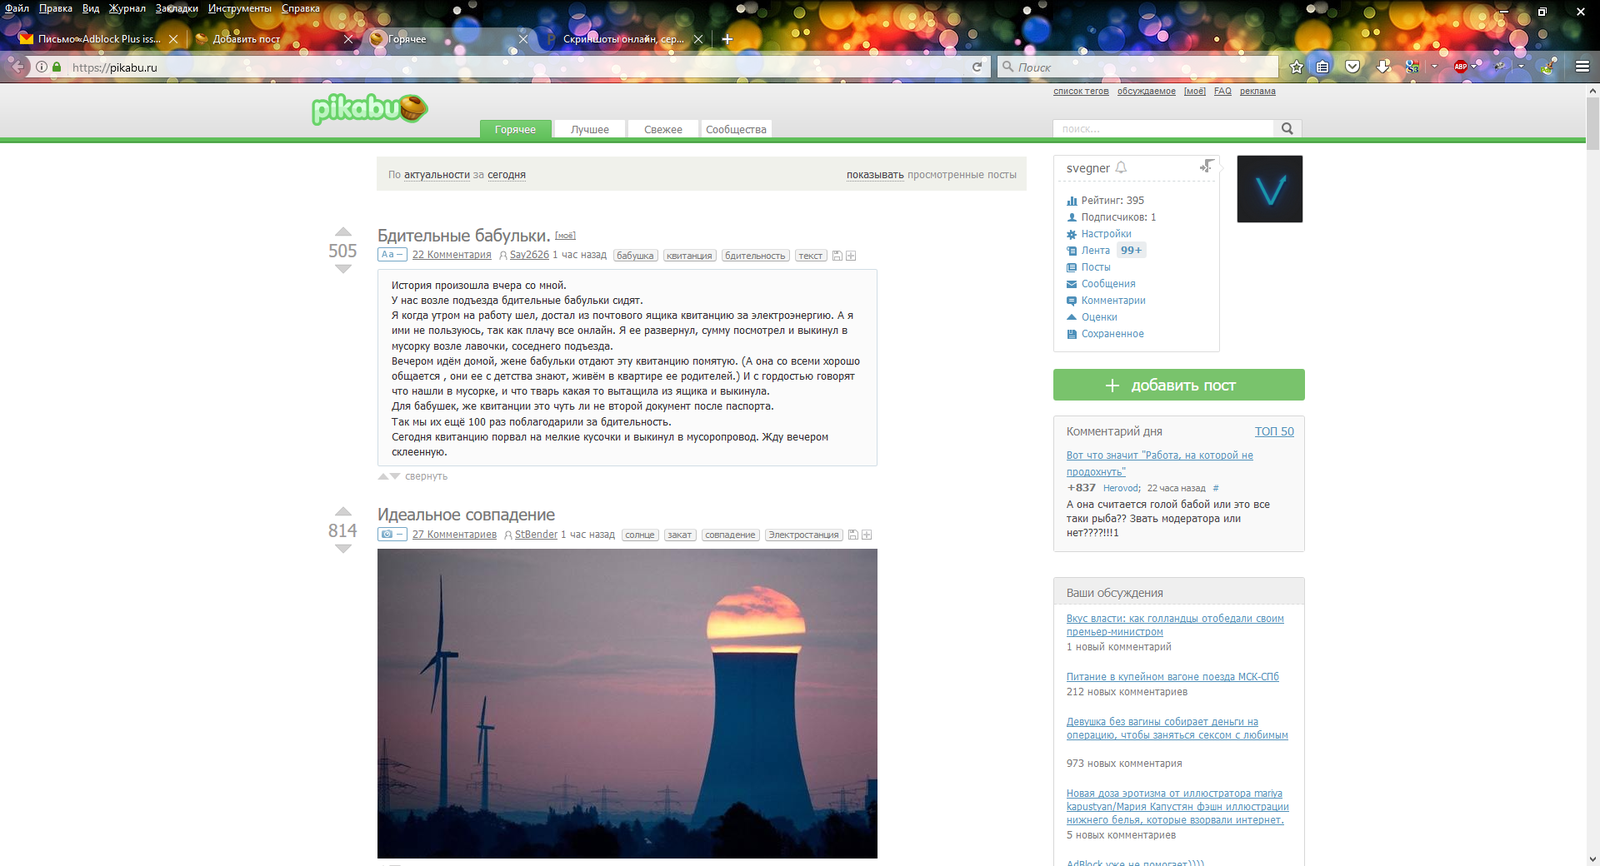The image size is (1600, 866).
Task: Switch to Добавить пост browser tab
Action: [273, 39]
